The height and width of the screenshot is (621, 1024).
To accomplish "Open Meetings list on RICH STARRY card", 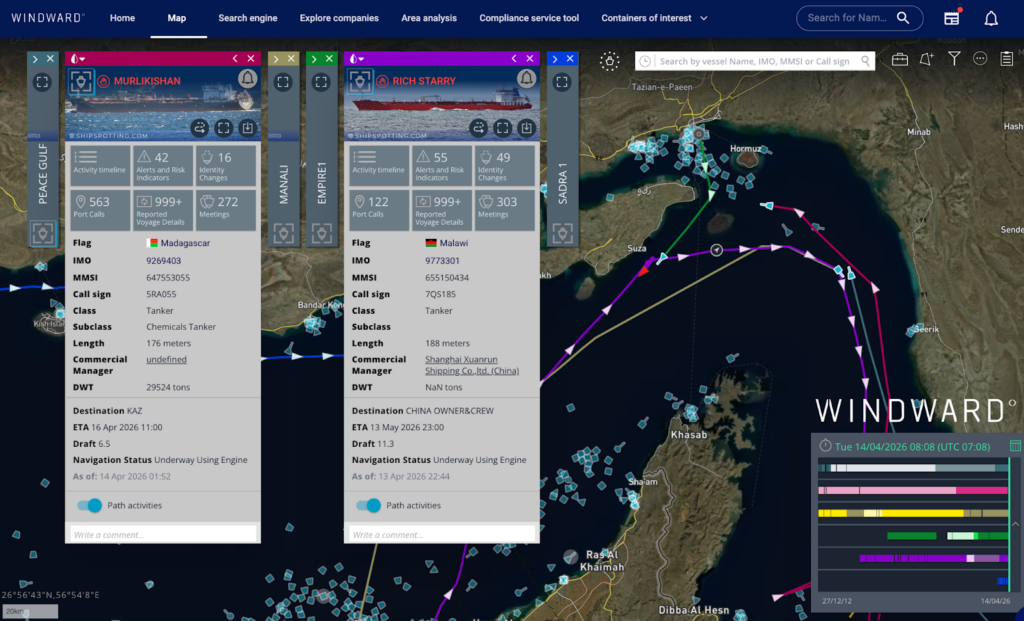I will pos(505,209).
